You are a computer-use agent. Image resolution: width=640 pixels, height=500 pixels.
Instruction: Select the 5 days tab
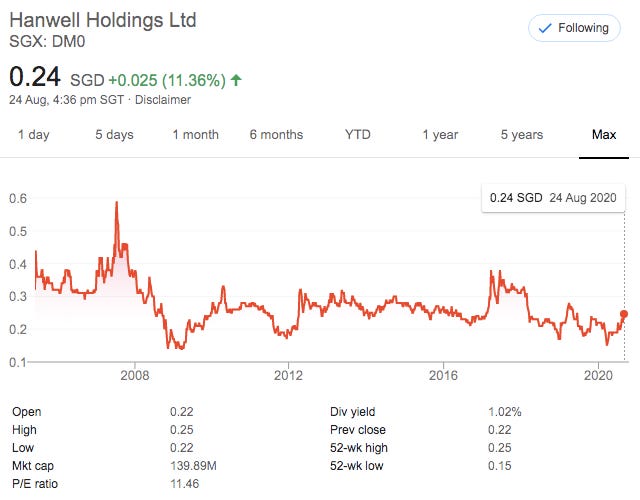114,135
